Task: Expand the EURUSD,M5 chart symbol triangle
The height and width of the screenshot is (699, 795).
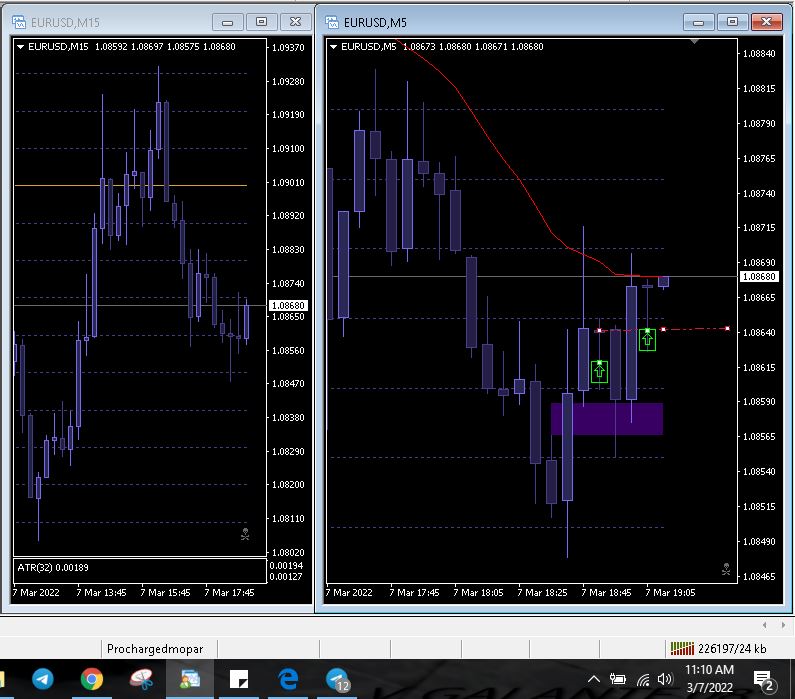Action: tap(334, 47)
